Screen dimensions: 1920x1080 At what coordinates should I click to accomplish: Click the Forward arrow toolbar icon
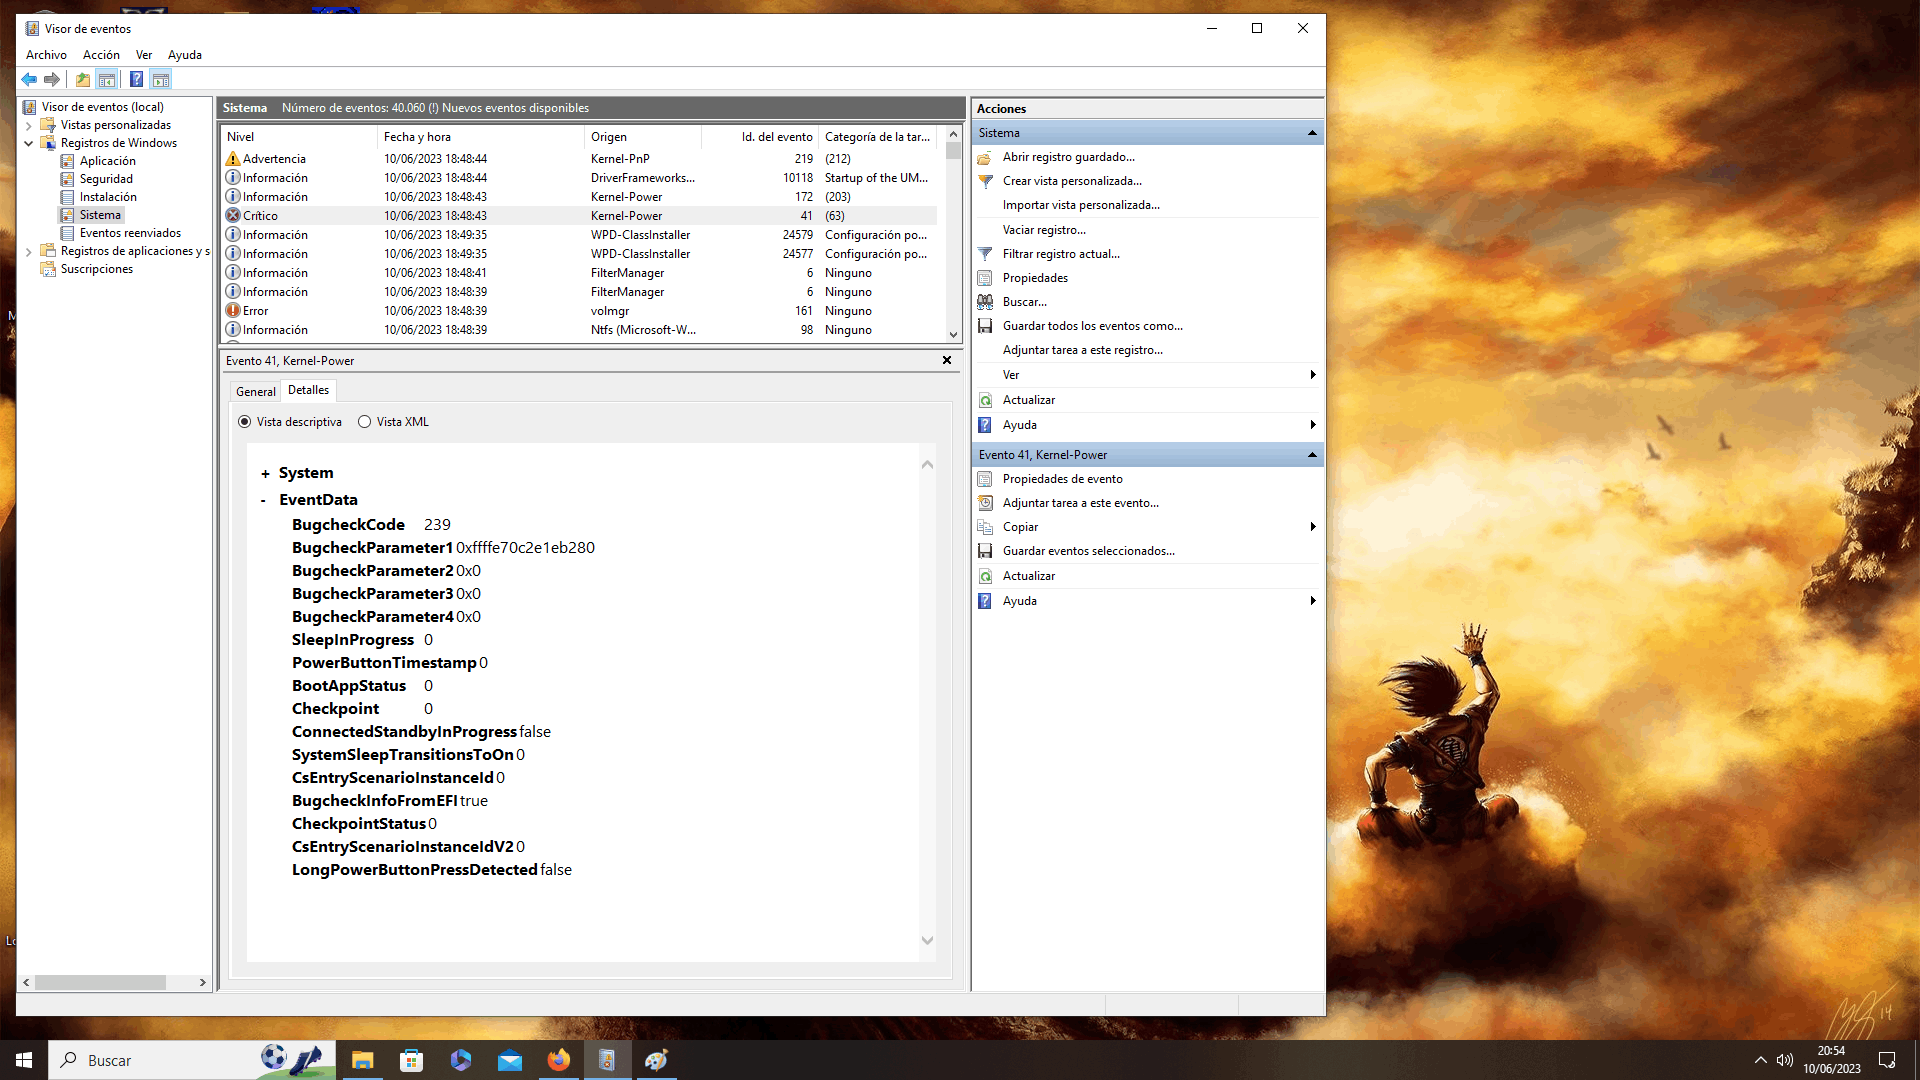tap(52, 80)
